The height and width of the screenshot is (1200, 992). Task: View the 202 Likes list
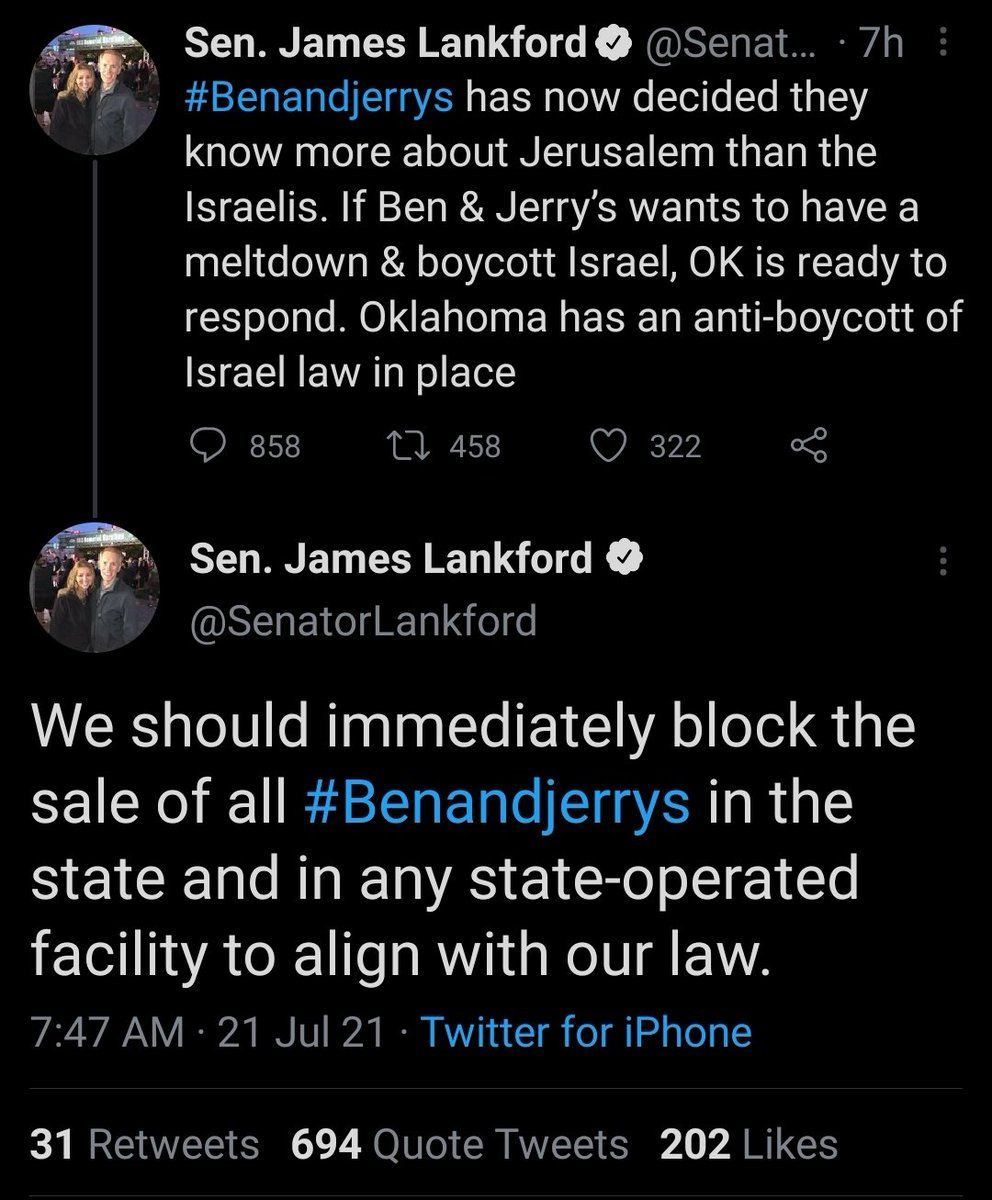pos(749,1144)
